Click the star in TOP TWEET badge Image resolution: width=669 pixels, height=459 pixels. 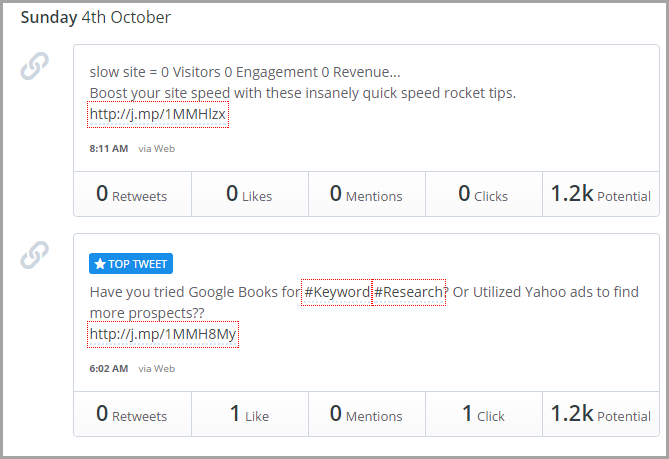tap(100, 264)
